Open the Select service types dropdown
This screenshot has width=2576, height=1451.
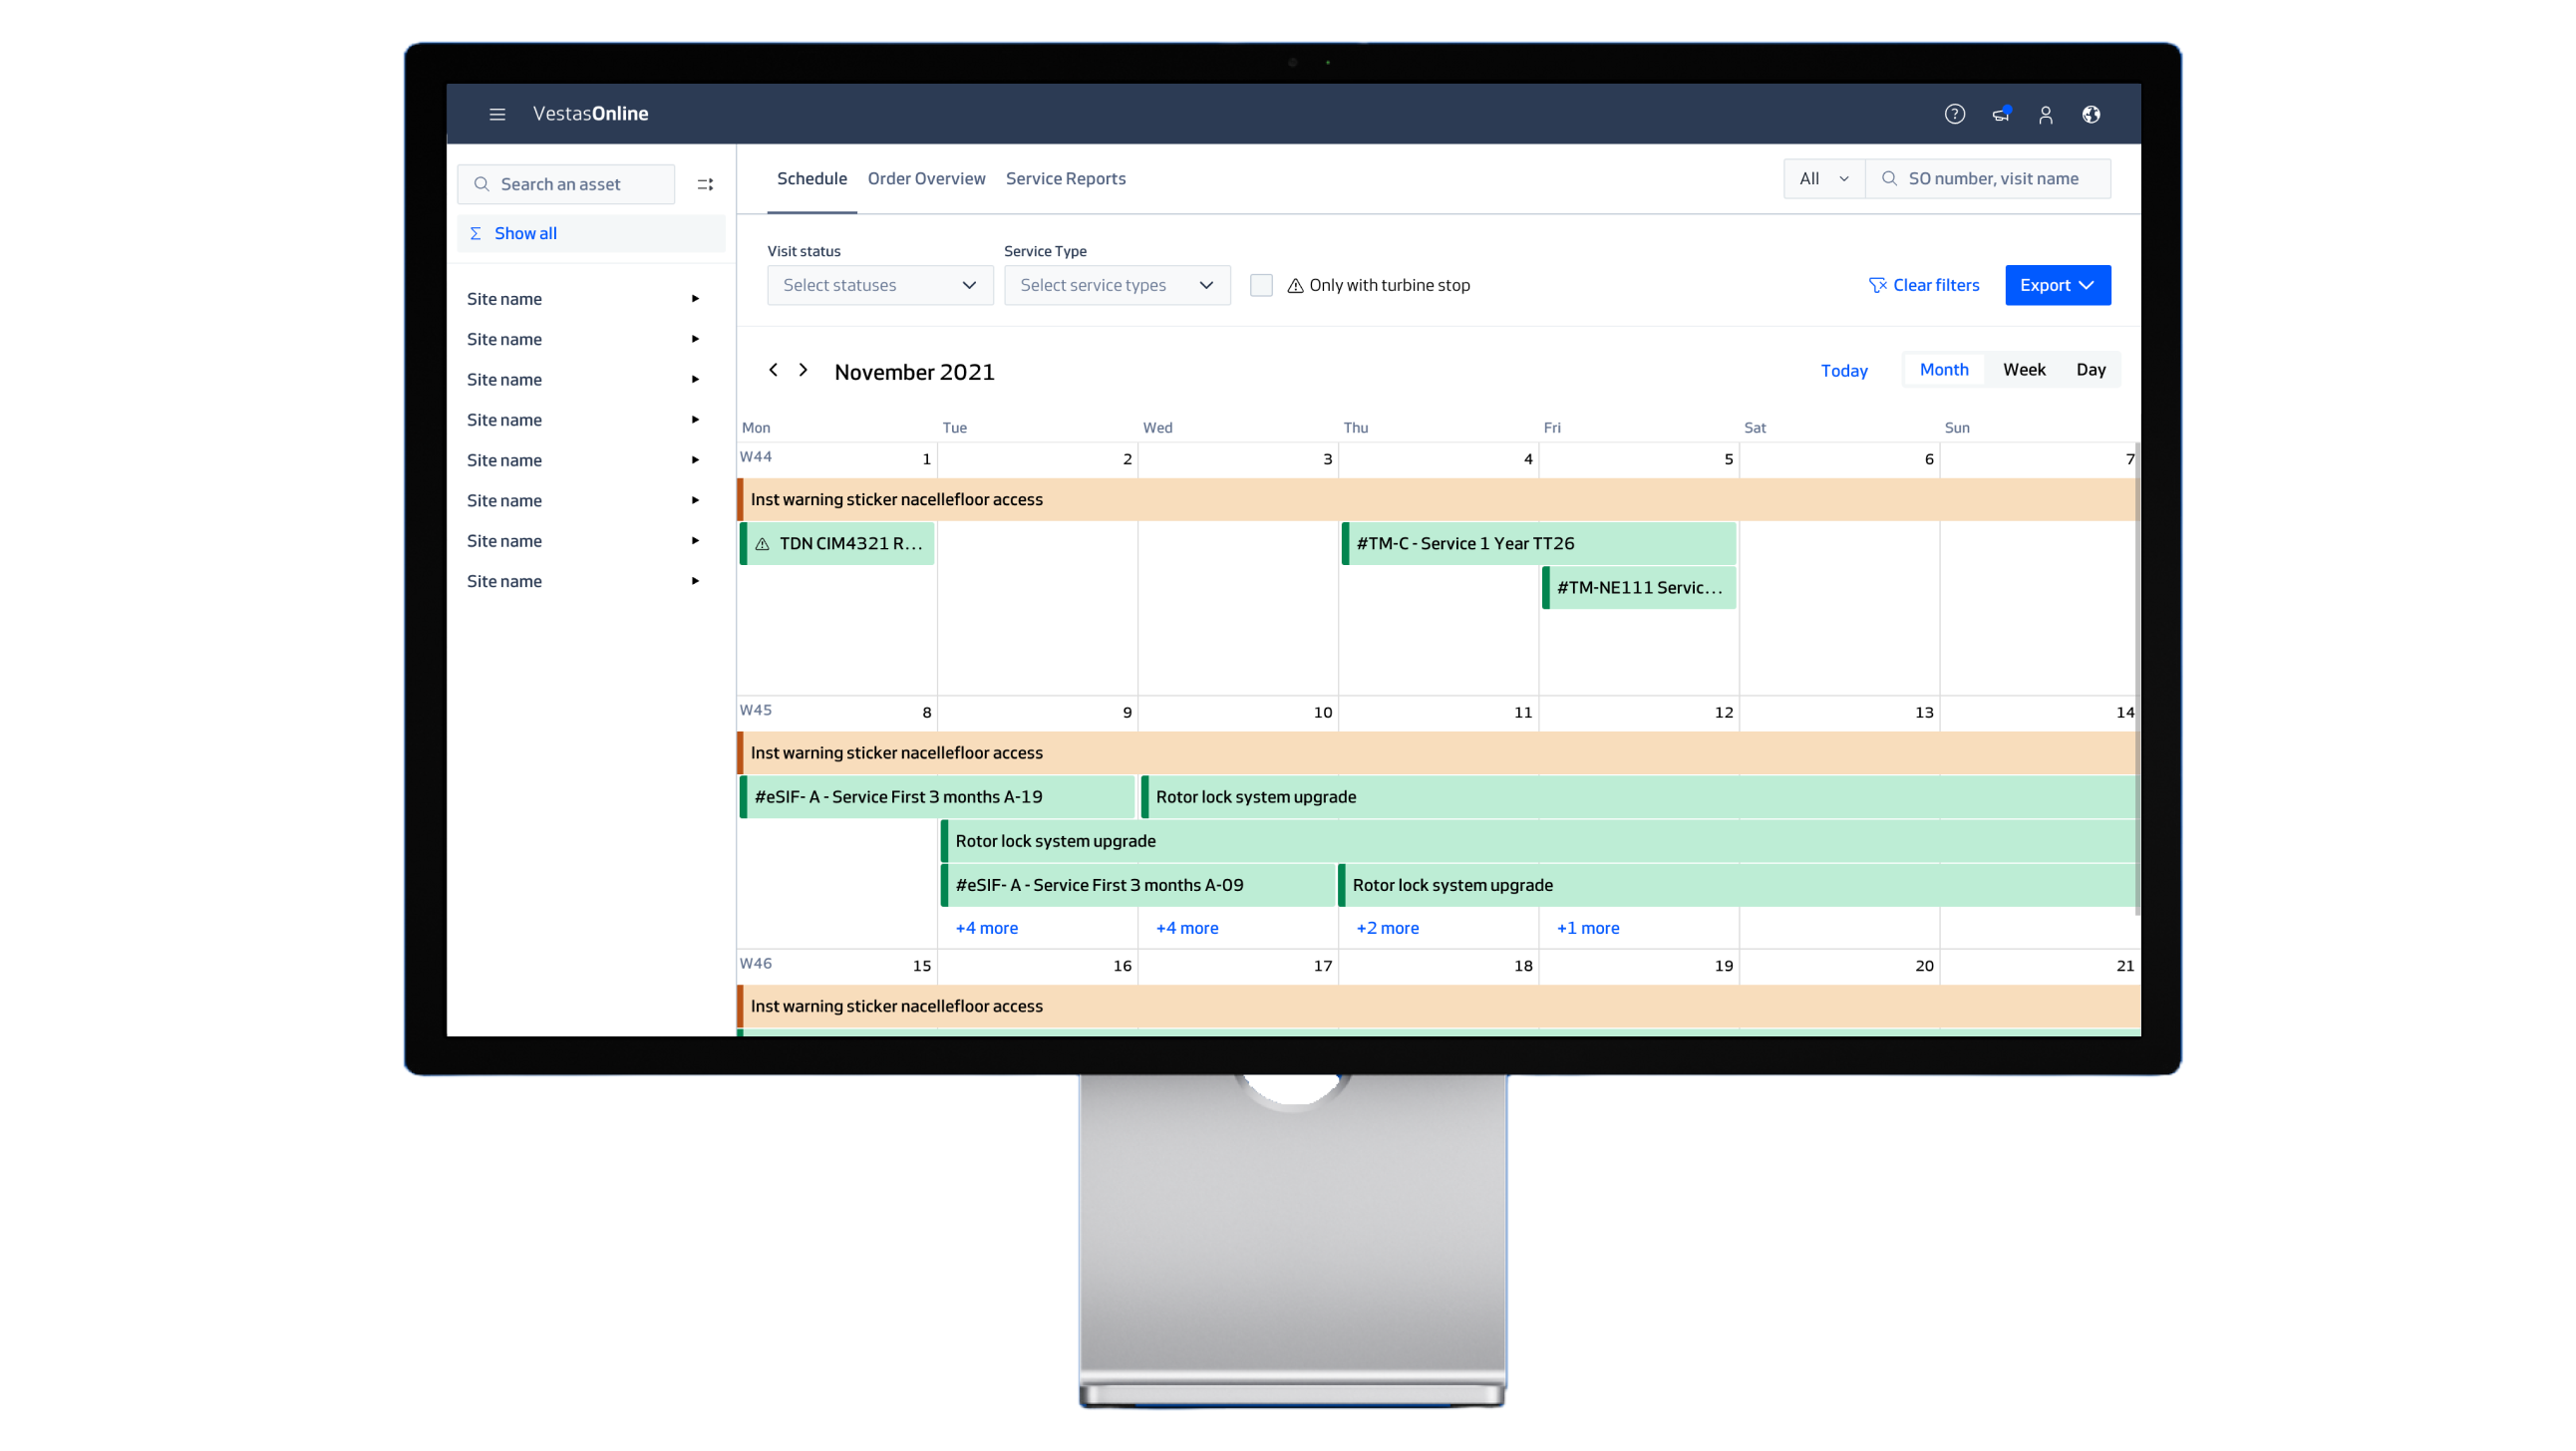pos(1116,285)
